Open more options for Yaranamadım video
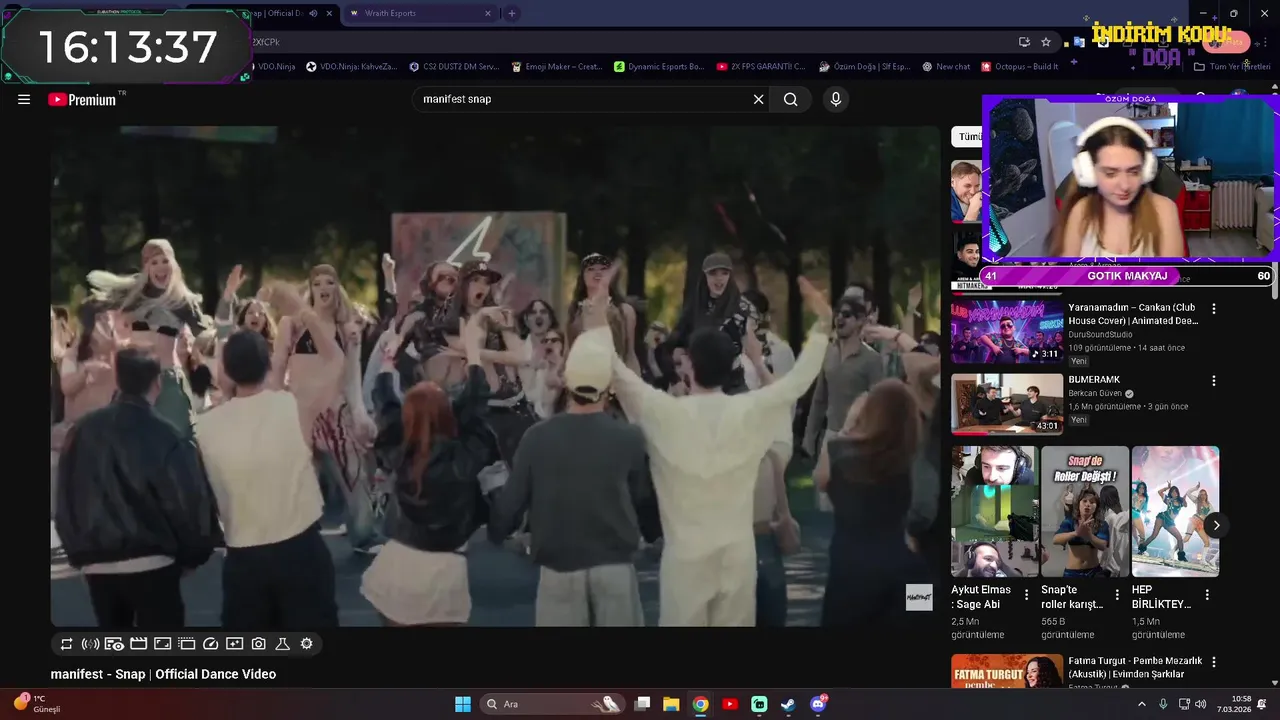 click(1214, 309)
